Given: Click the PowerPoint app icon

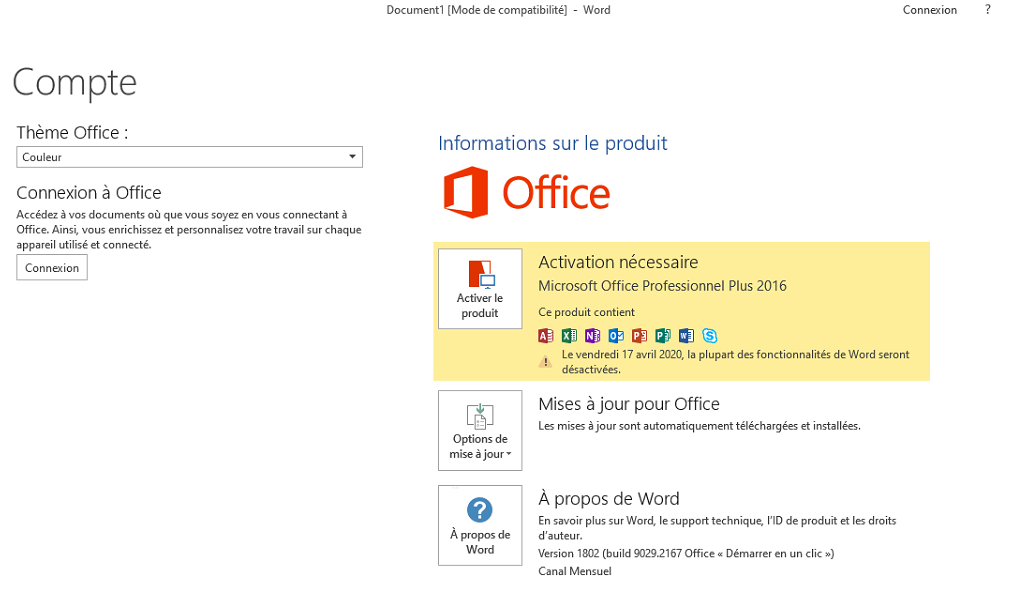Looking at the screenshot, I should (640, 336).
